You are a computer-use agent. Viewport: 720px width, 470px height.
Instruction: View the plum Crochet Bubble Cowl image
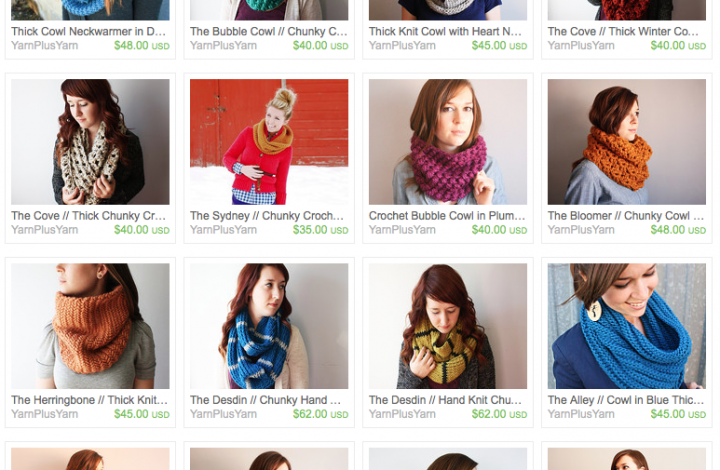point(448,142)
